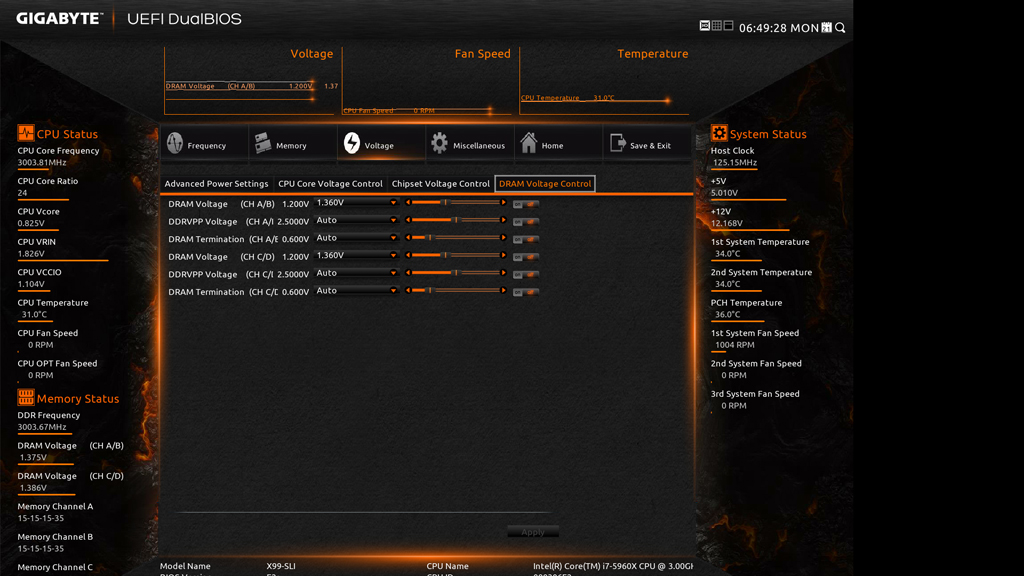Image resolution: width=1024 pixels, height=576 pixels.
Task: Click the DRAM Voltage CH C/D slider track
Action: 456,255
